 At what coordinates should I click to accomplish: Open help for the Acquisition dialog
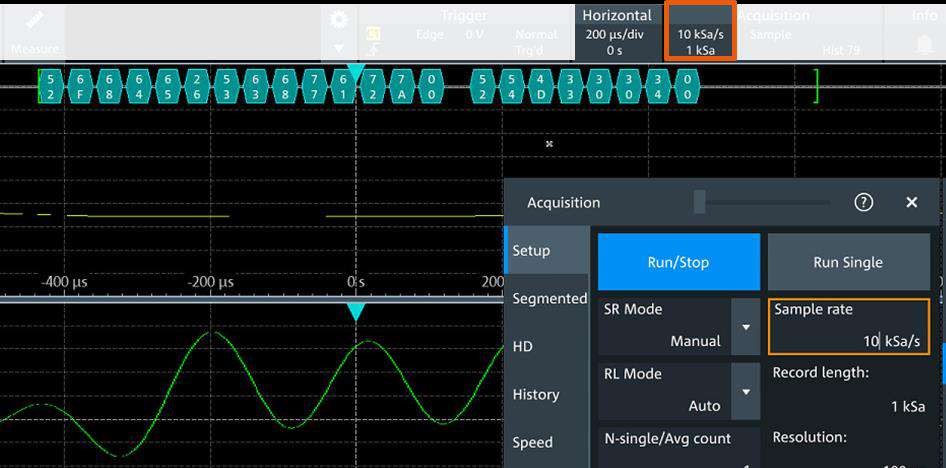click(864, 202)
